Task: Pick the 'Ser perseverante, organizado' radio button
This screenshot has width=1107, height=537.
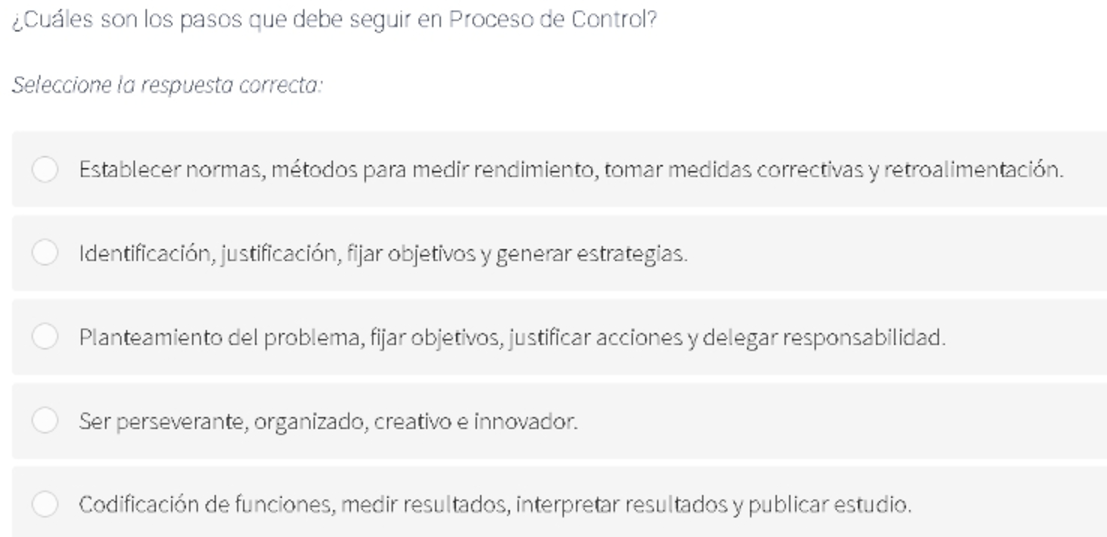Action: [x=44, y=421]
